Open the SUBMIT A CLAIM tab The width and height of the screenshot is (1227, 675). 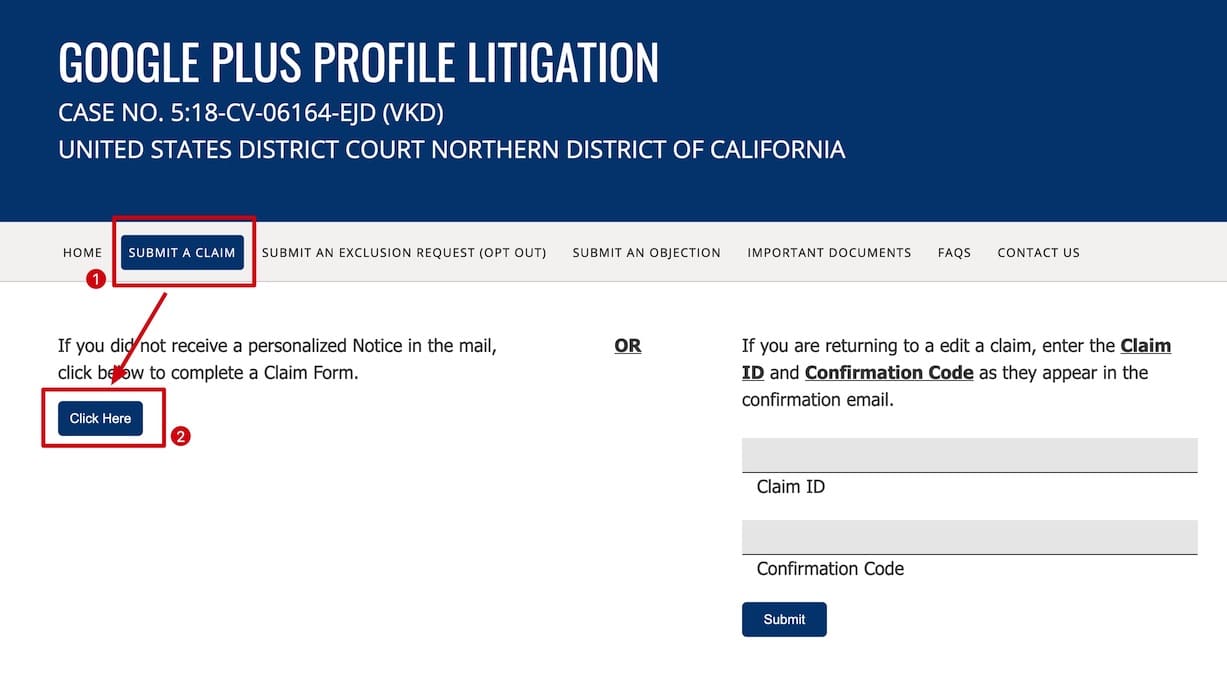(182, 253)
